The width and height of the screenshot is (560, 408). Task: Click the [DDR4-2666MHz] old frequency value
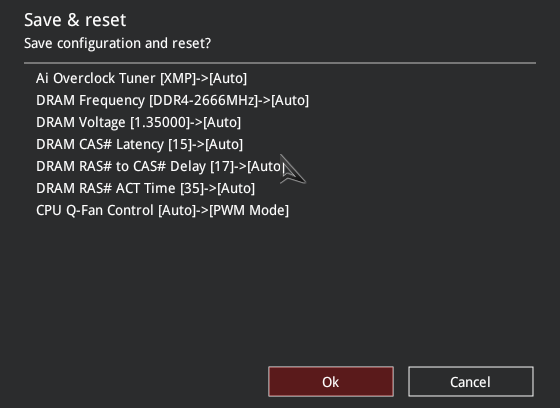tap(203, 100)
